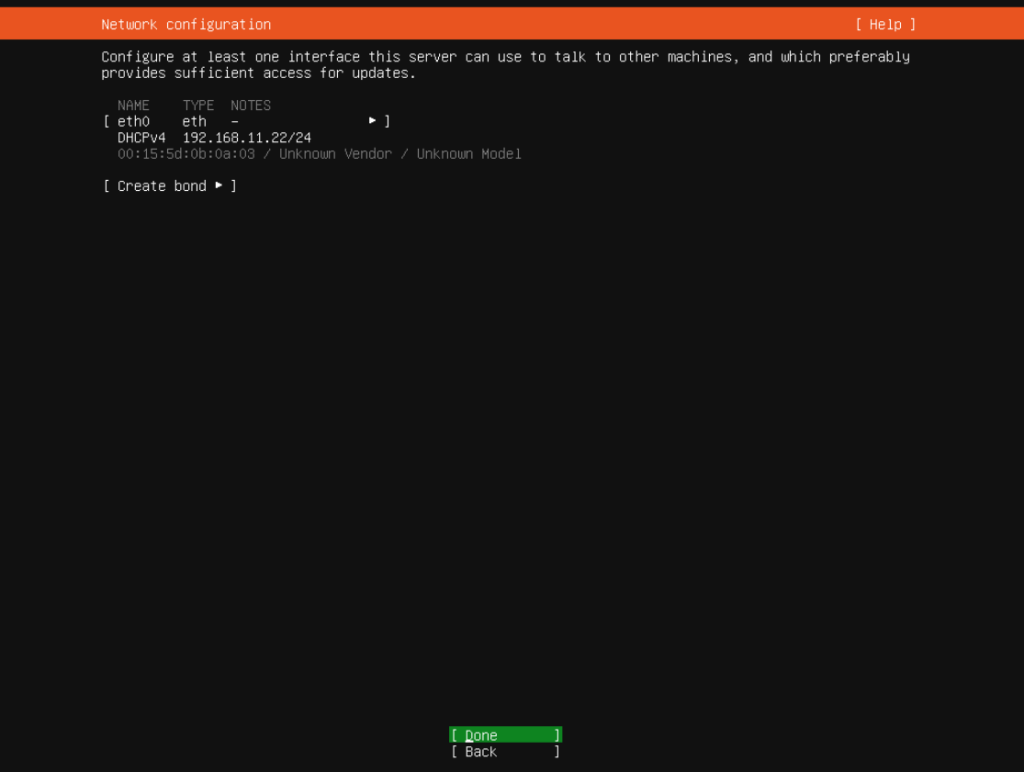The height and width of the screenshot is (772, 1024).
Task: Click the eth label under TYPE
Action: (193, 121)
